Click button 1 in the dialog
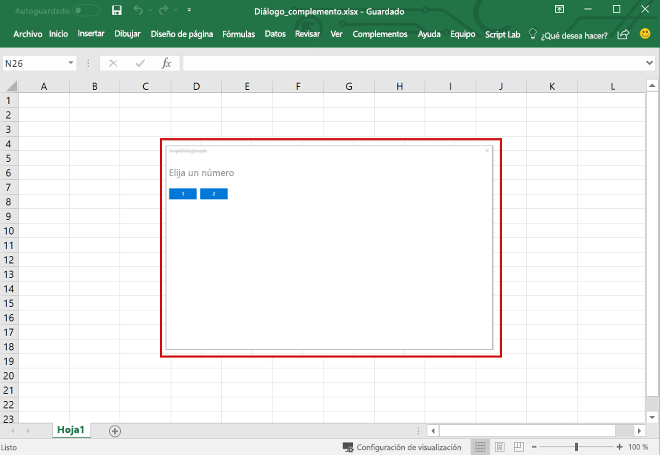This screenshot has height=455, width=660. tap(183, 194)
